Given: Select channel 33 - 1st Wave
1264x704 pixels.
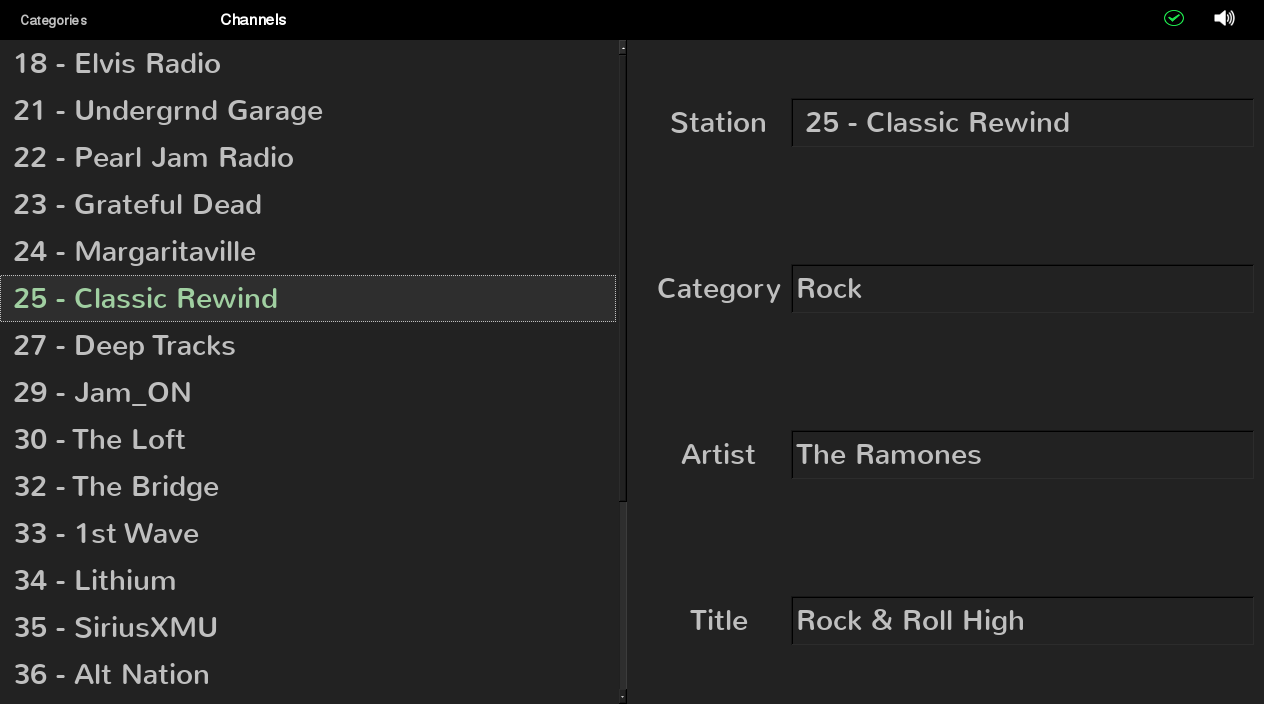Looking at the screenshot, I should point(308,533).
